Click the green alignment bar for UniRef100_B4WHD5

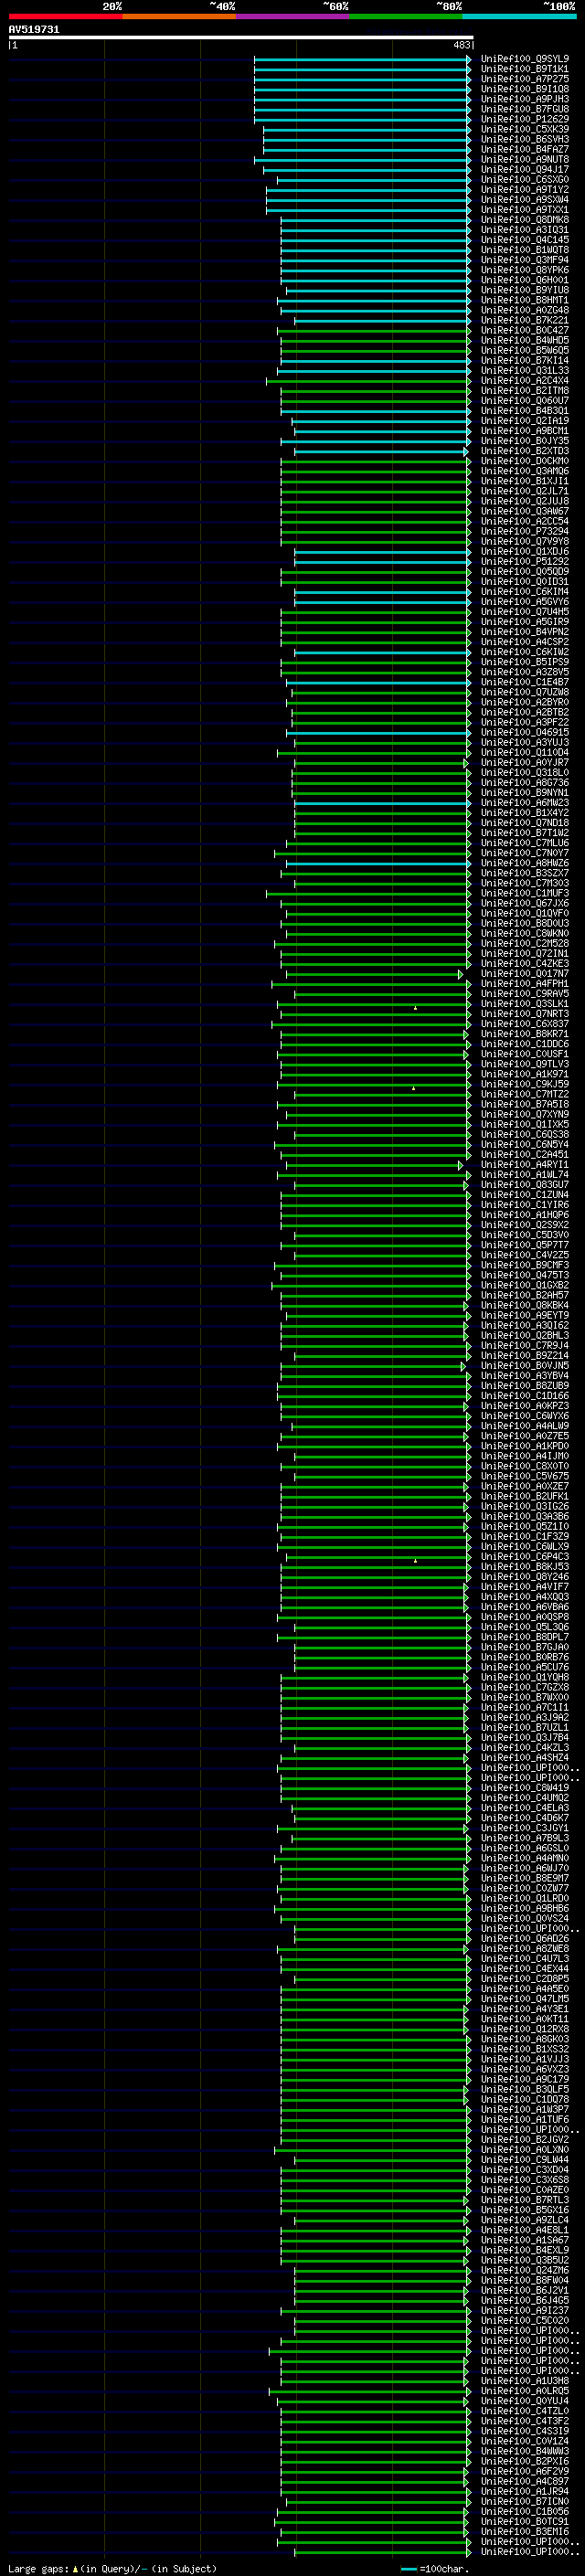tap(376, 341)
